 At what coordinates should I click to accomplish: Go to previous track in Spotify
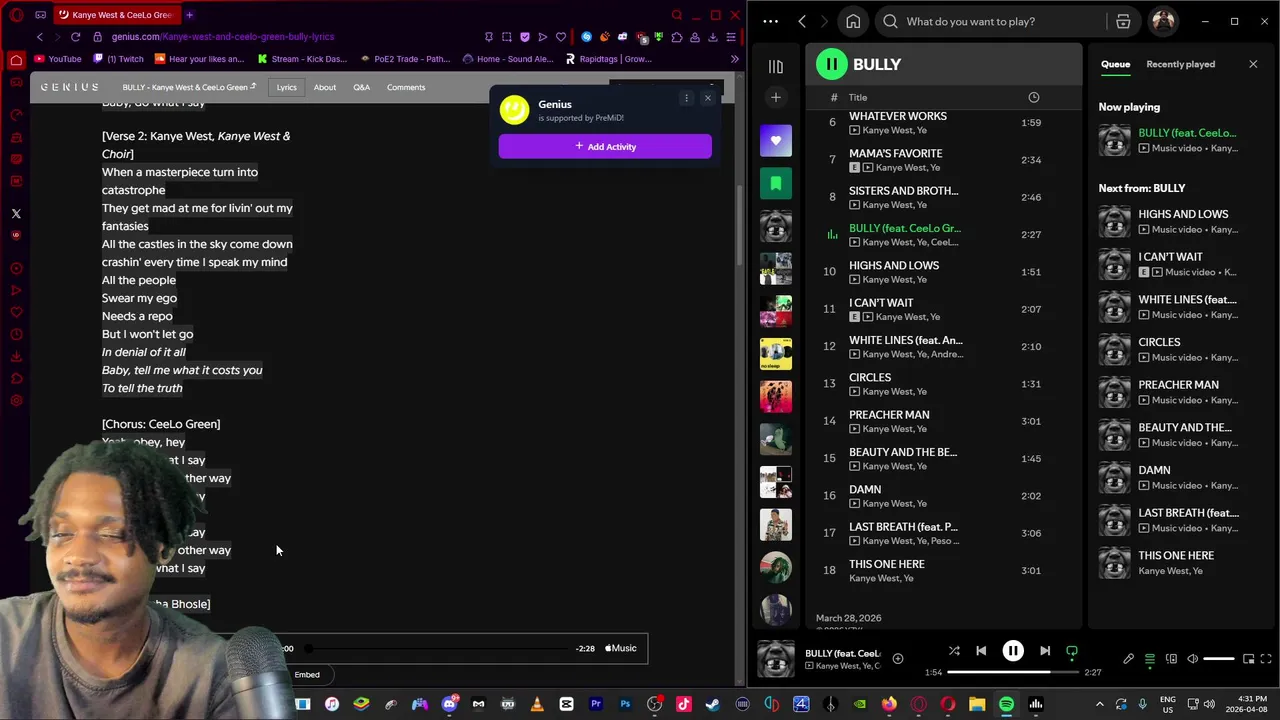pos(981,651)
